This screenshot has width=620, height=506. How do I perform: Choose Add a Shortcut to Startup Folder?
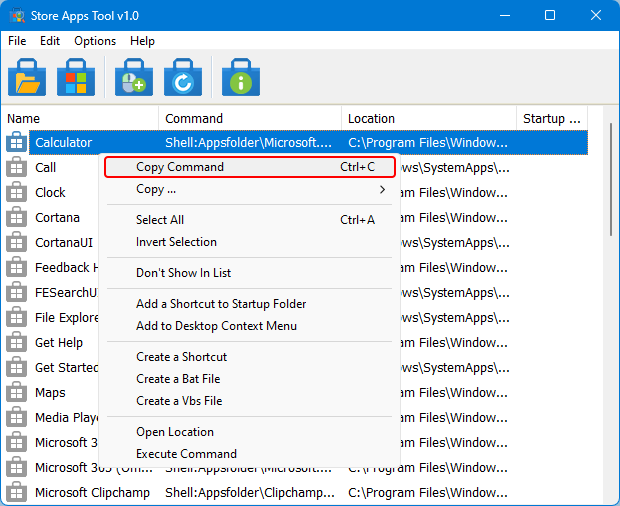pyautogui.click(x=250, y=304)
